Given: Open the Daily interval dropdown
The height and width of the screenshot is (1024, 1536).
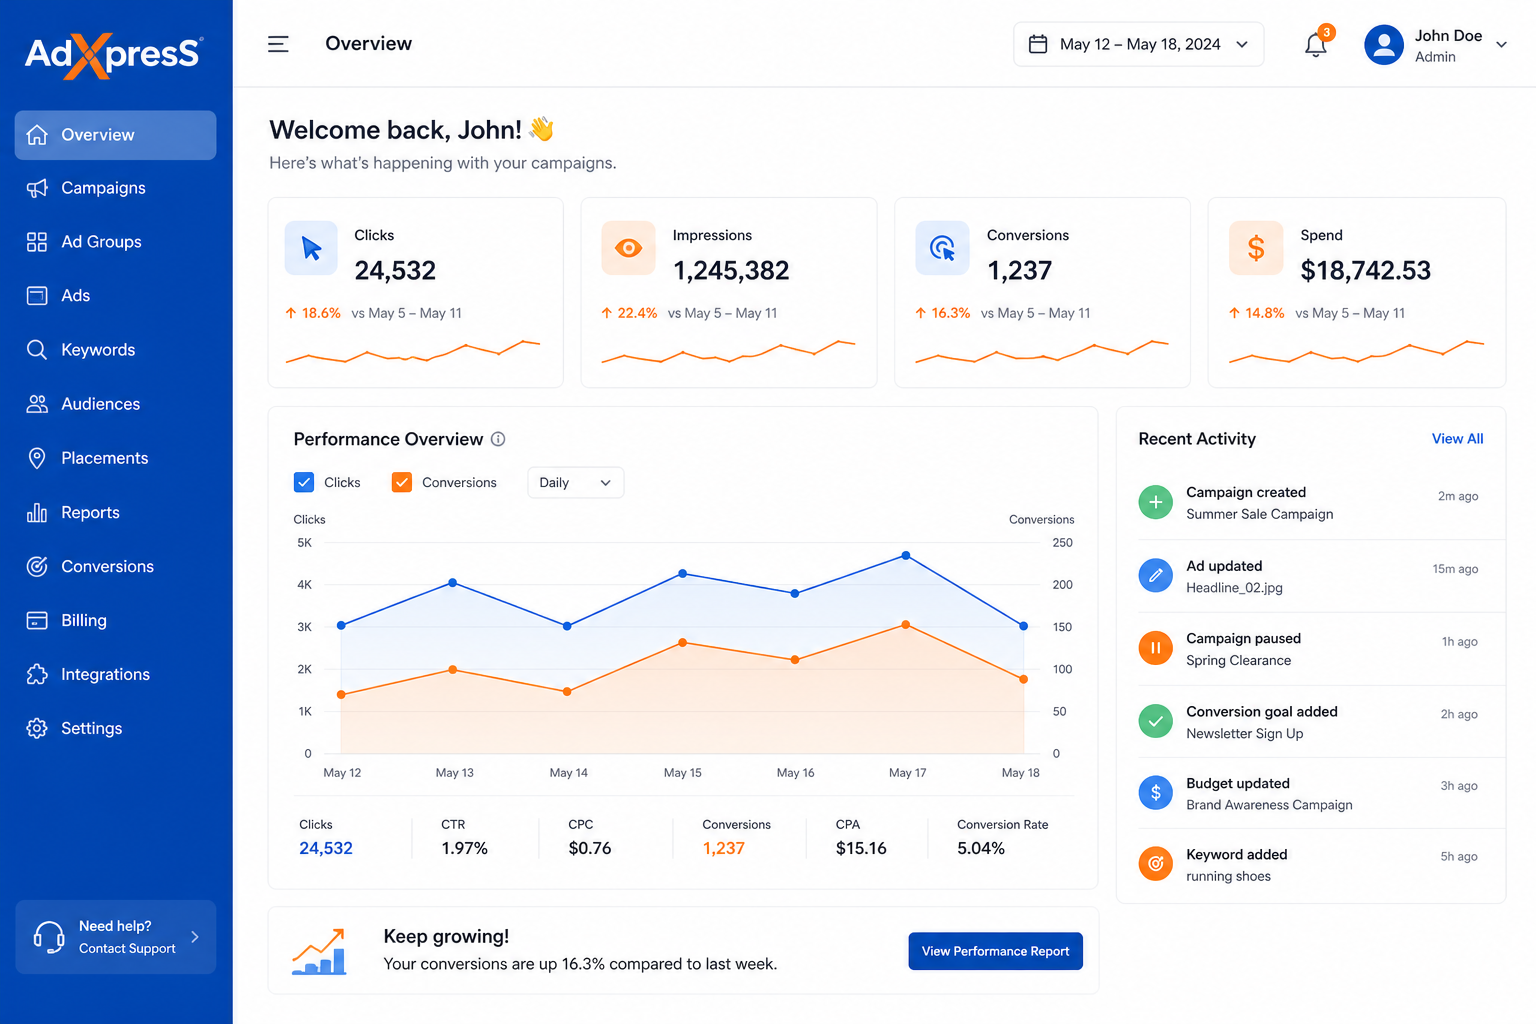Looking at the screenshot, I should point(575,483).
